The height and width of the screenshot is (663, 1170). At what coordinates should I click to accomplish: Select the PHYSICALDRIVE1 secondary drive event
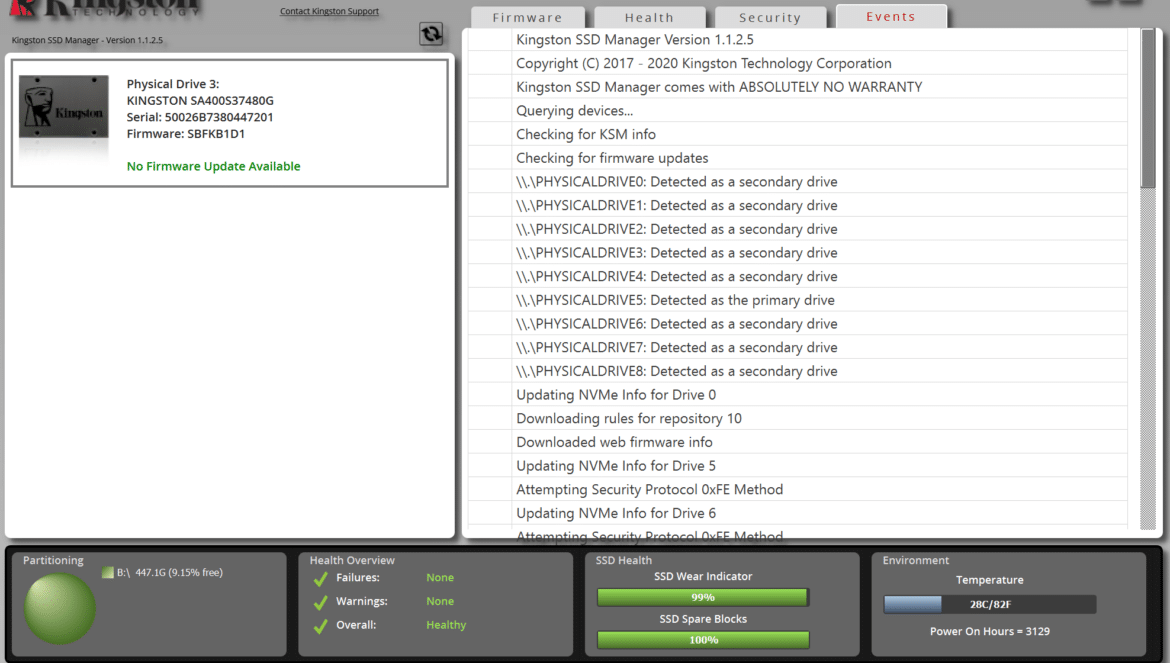coord(798,205)
